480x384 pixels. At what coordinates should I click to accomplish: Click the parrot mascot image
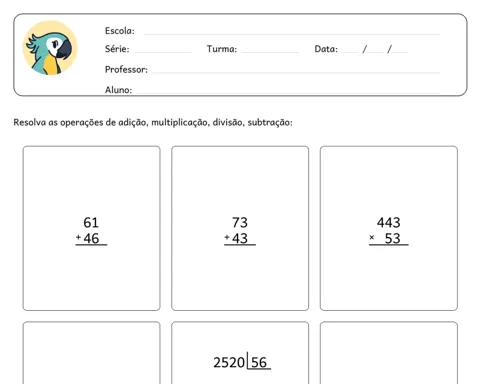50,48
